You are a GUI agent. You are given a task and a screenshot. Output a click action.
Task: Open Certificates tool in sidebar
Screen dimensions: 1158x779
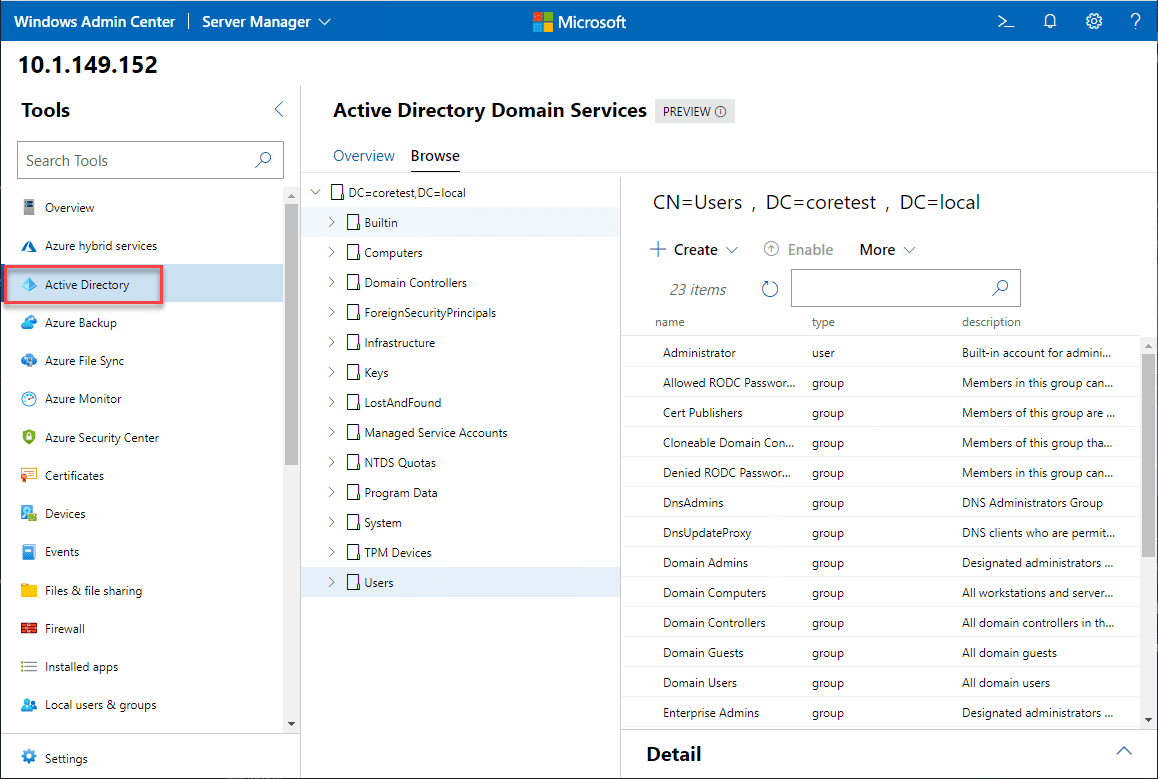click(74, 476)
